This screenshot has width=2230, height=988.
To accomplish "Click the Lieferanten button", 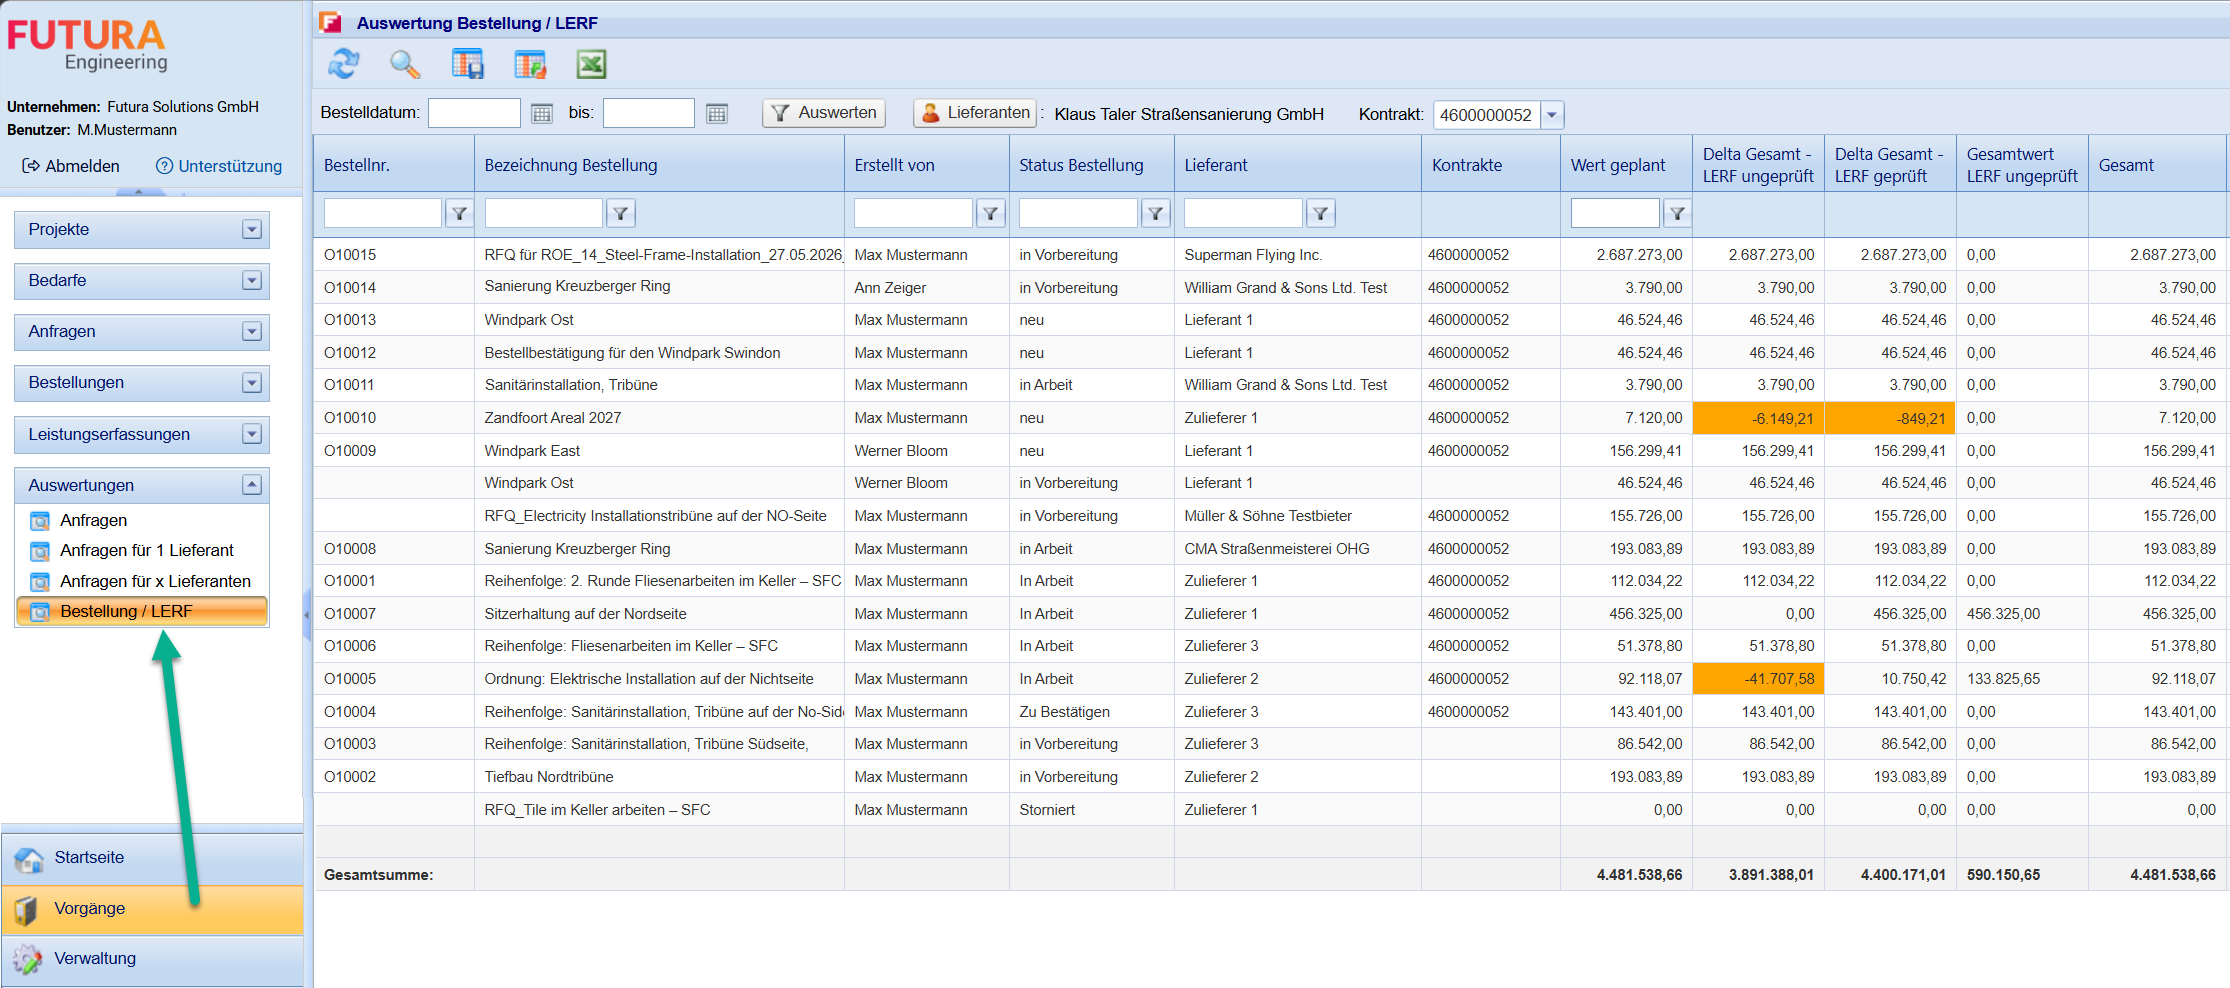I will tap(975, 113).
